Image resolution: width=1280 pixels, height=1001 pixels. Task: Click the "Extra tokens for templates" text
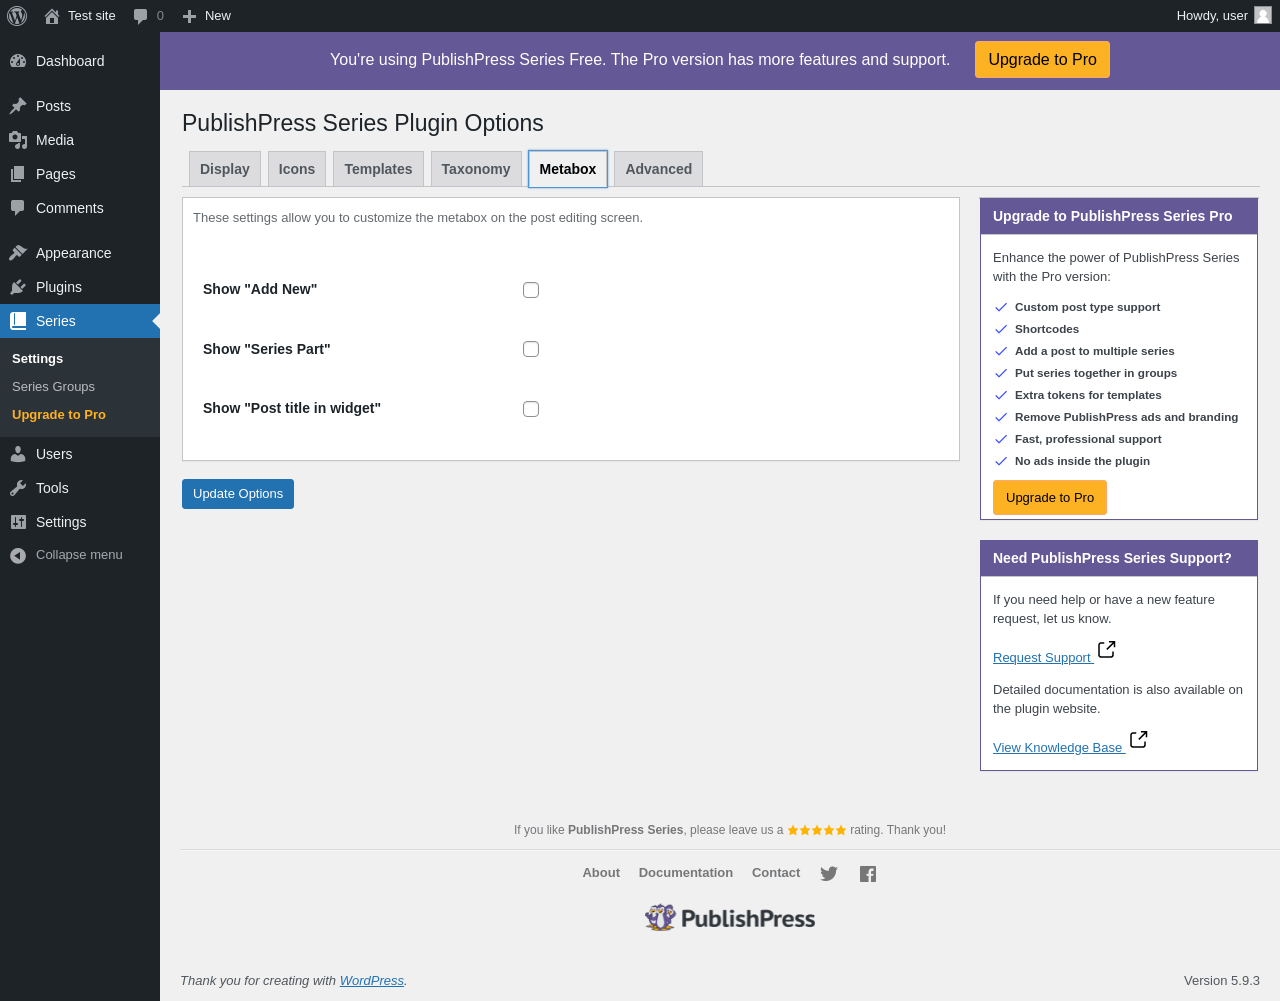click(x=1088, y=395)
